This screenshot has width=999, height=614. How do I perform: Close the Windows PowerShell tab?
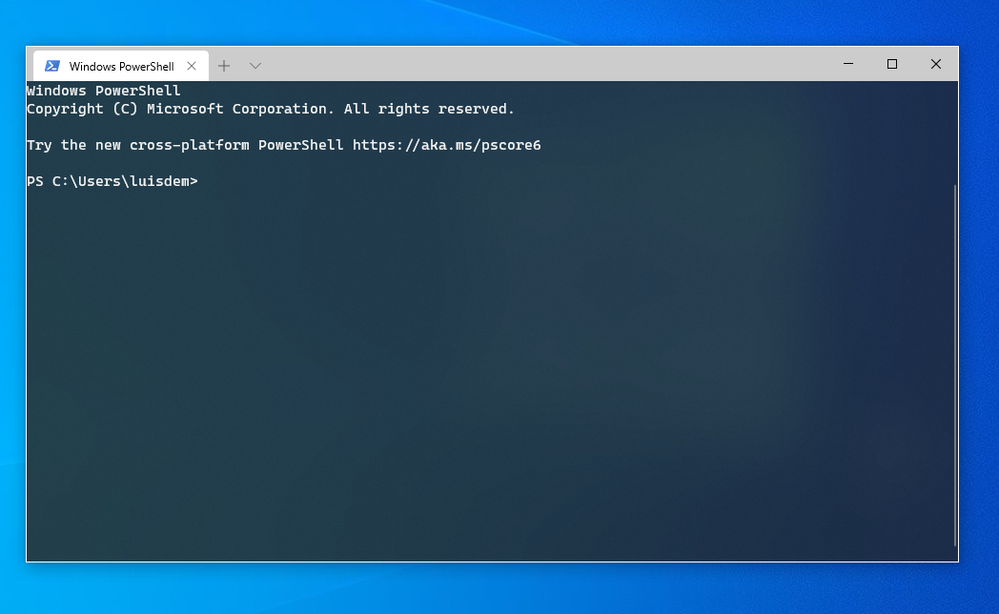coord(191,66)
